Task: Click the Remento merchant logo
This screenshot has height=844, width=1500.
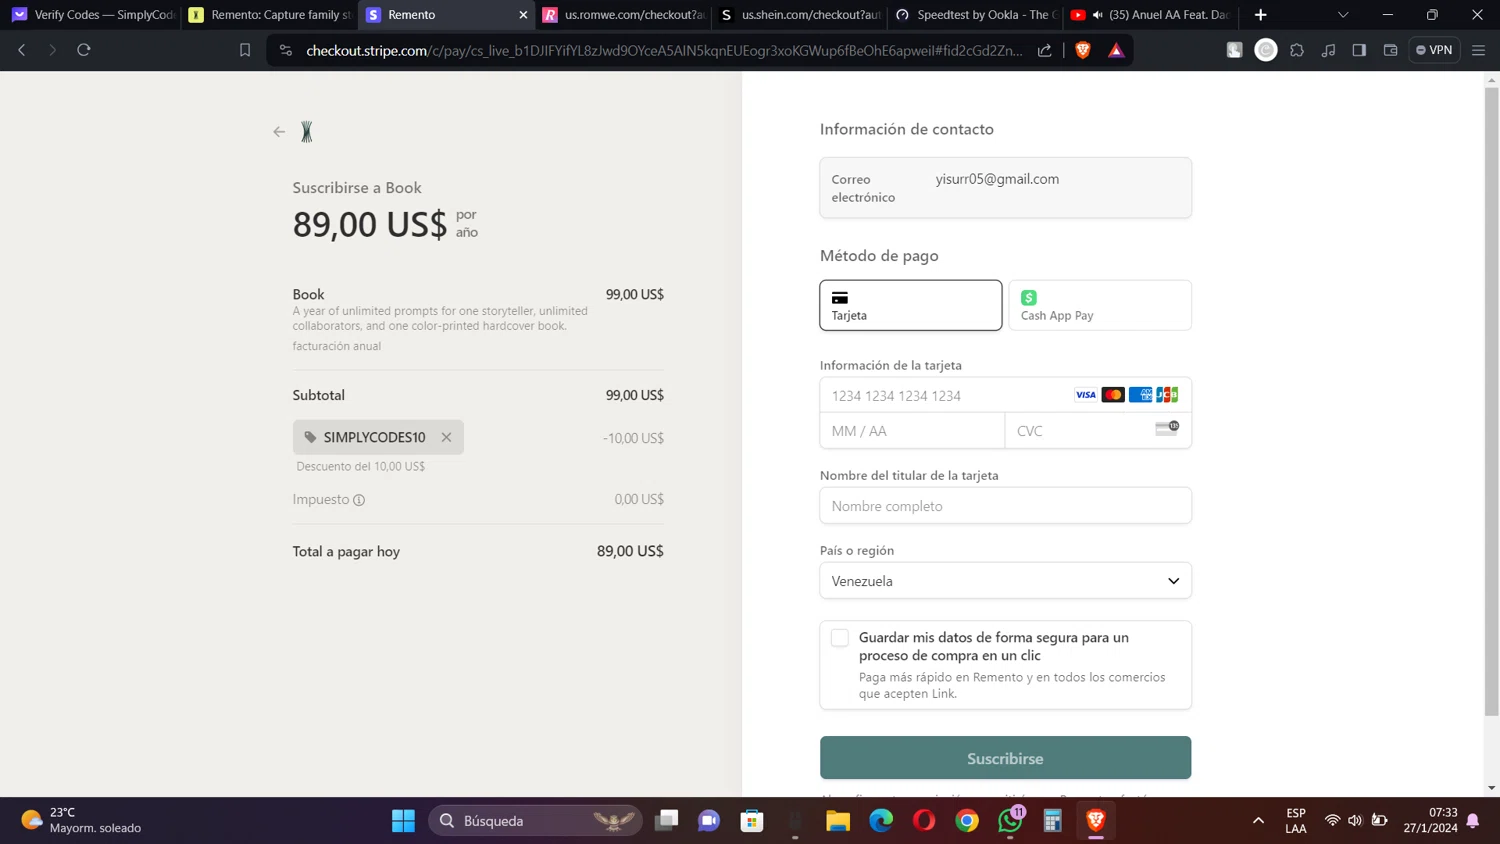Action: [x=307, y=132]
